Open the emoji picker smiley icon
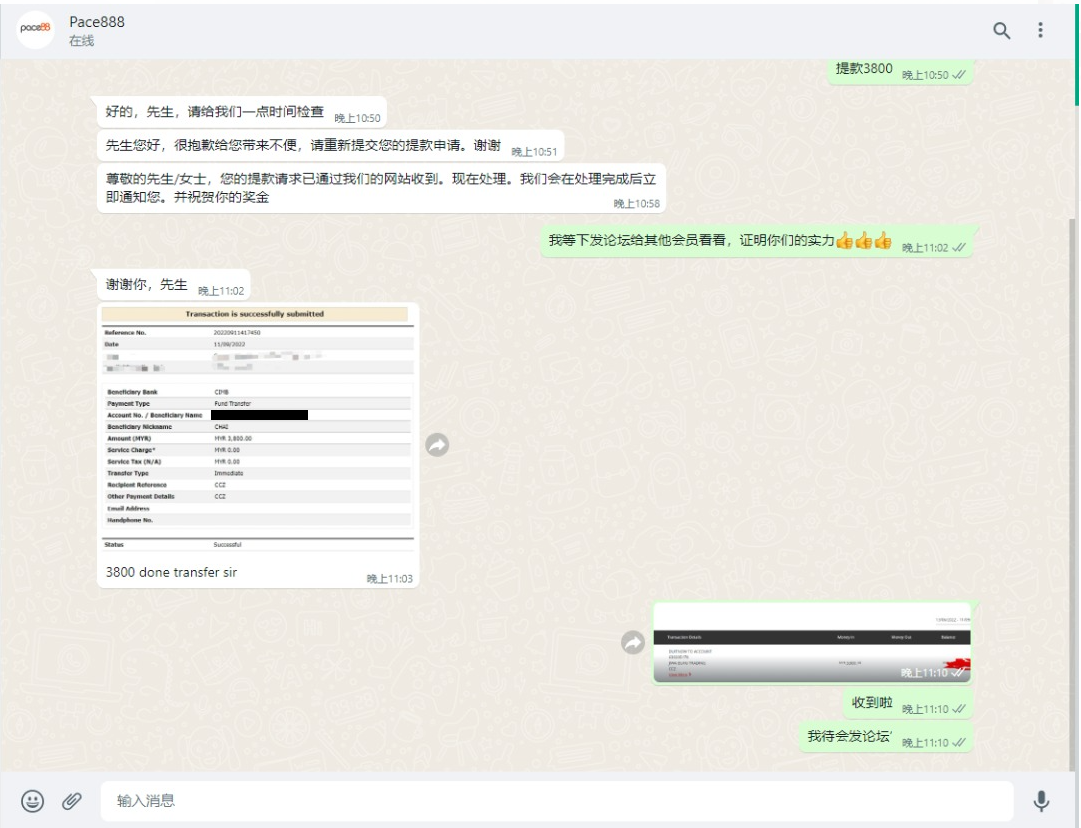The width and height of the screenshot is (1081, 828). click(x=33, y=800)
